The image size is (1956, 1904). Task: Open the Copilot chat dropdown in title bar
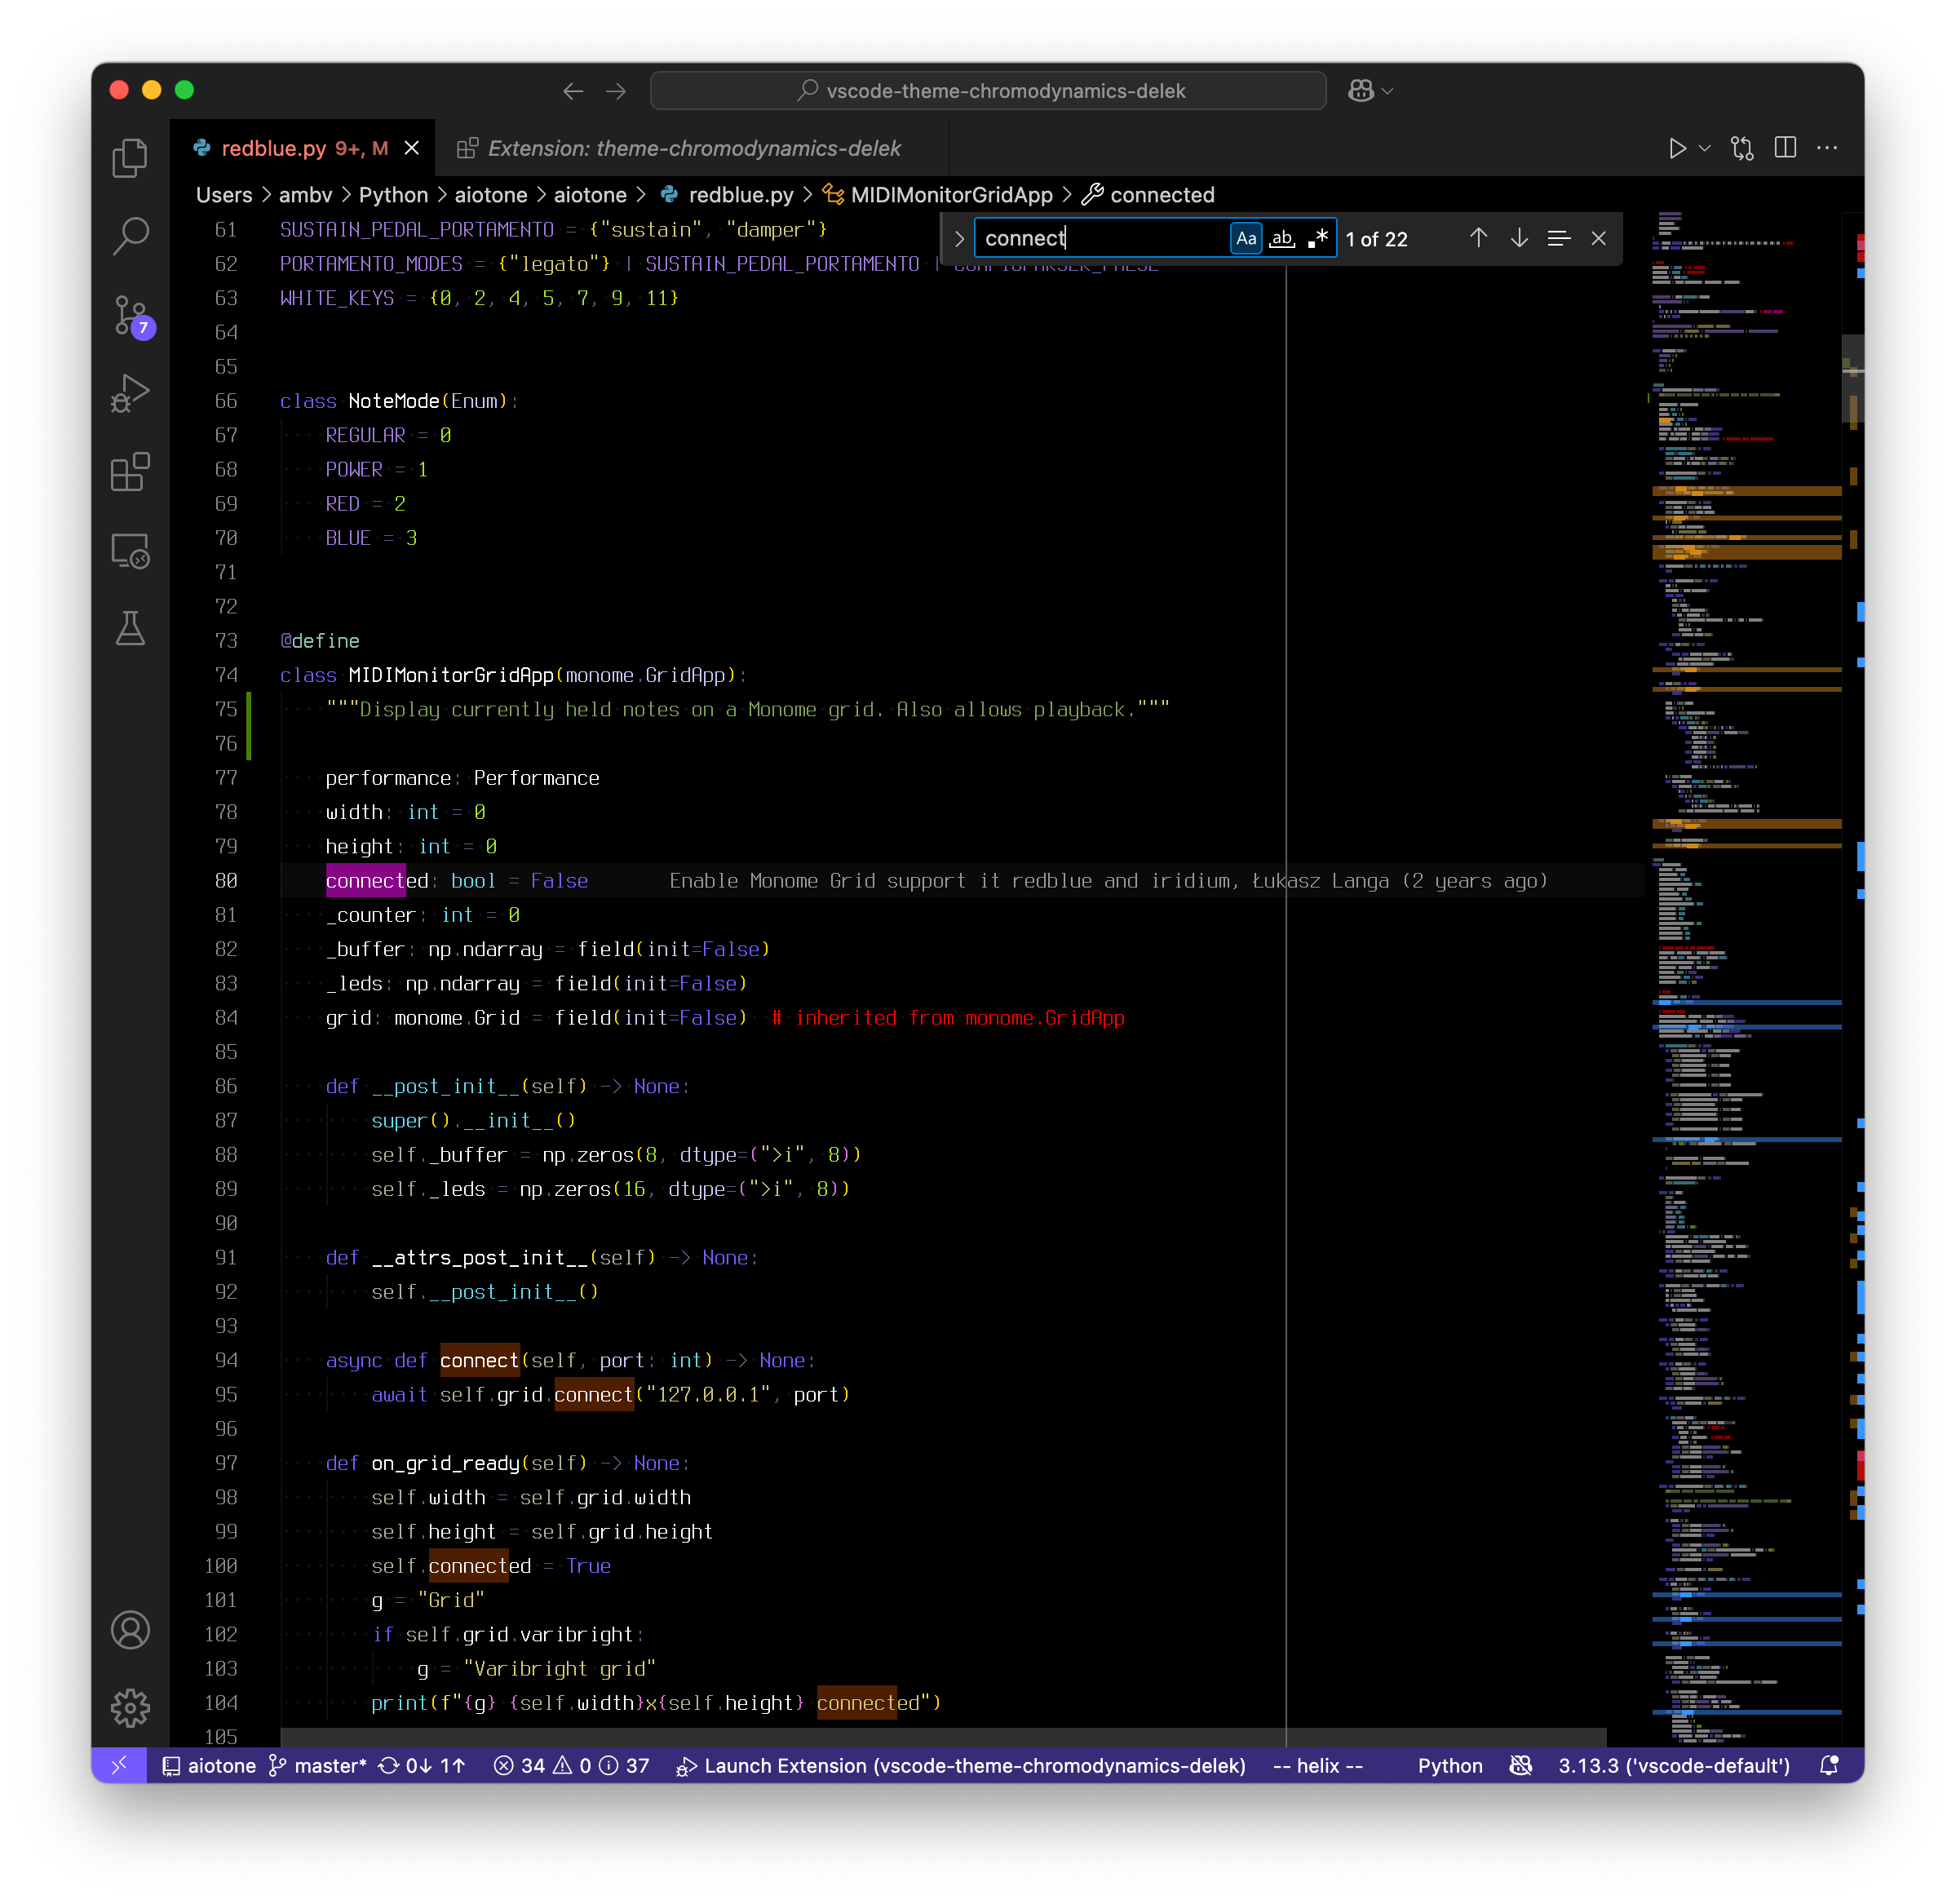click(x=1387, y=91)
